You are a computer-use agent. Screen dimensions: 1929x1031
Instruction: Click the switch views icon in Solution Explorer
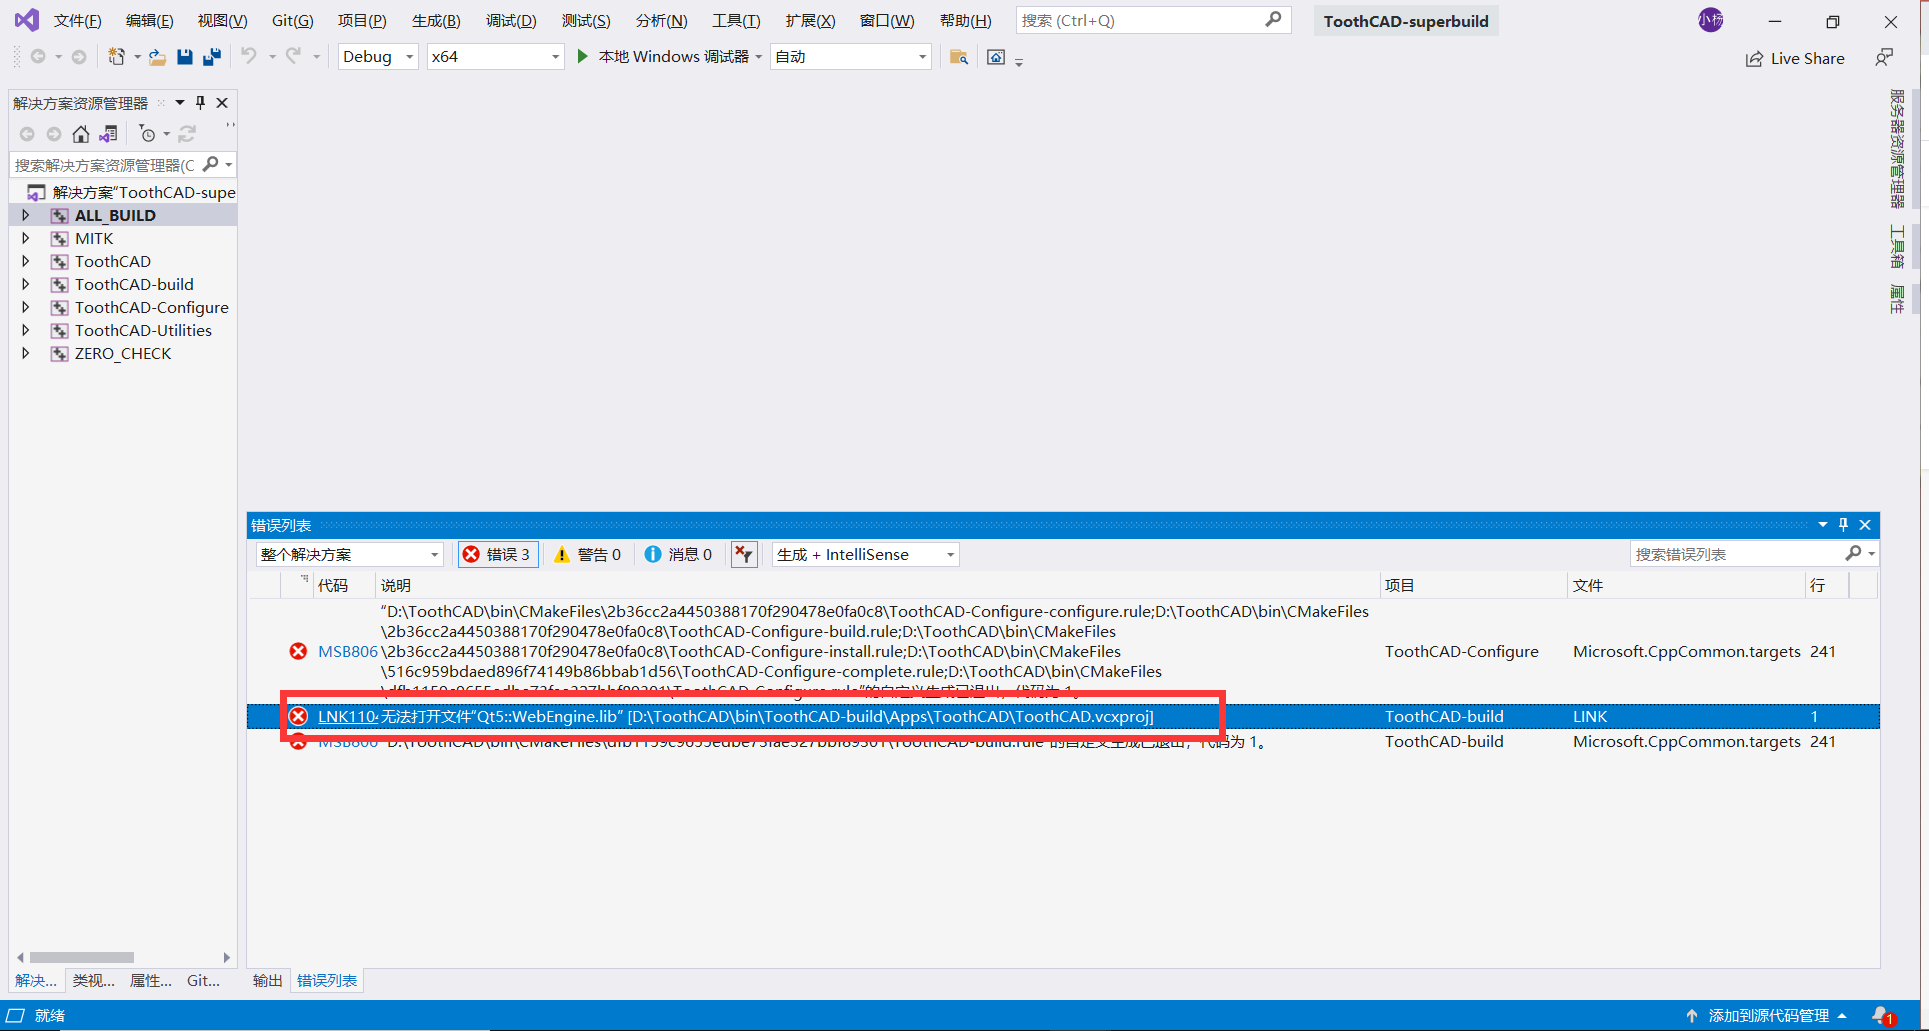coord(108,134)
